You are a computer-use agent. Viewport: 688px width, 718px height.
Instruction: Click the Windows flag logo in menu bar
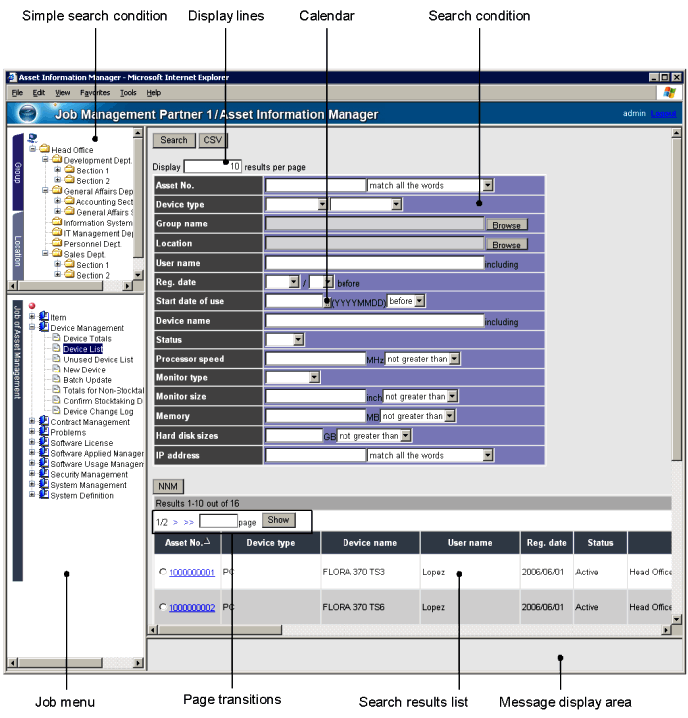pyautogui.click(x=669, y=92)
